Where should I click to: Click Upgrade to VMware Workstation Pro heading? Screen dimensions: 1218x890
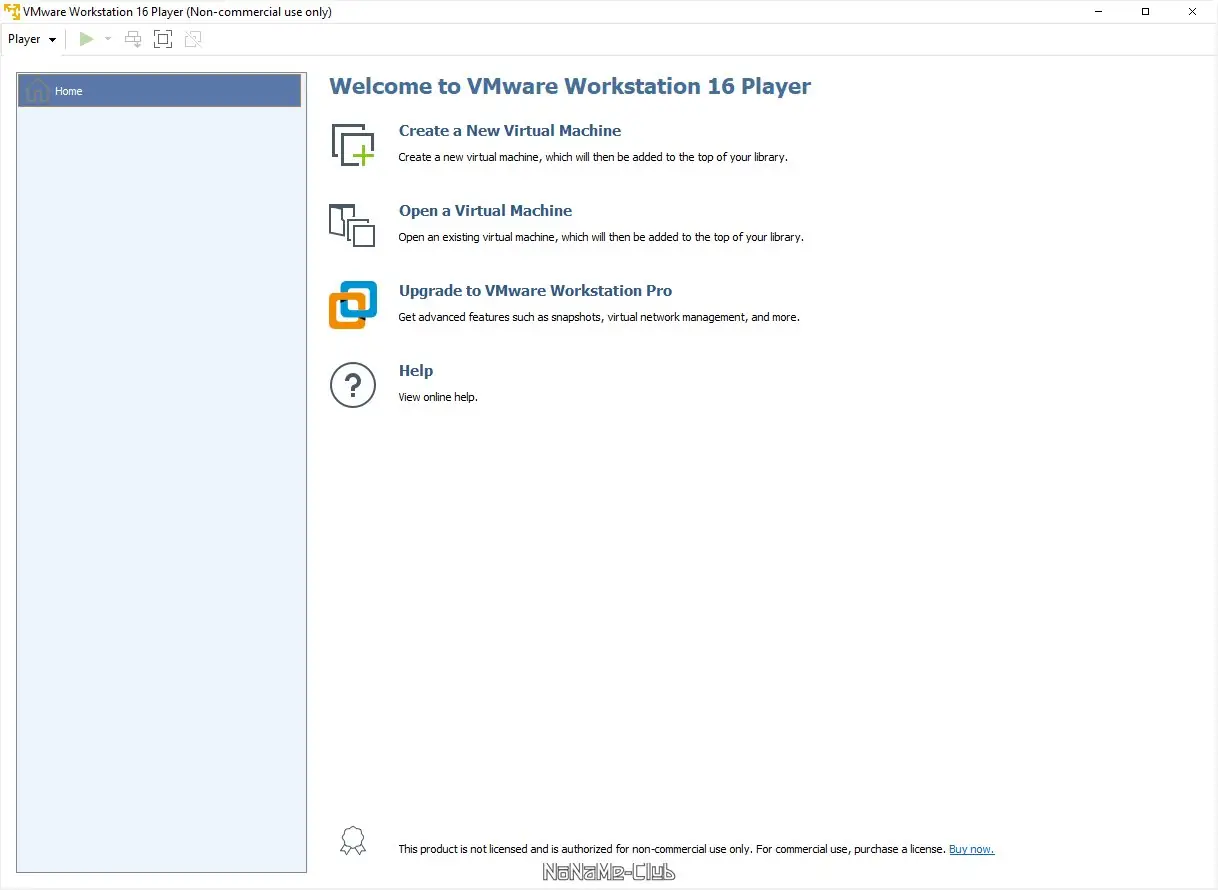pyautogui.click(x=535, y=291)
